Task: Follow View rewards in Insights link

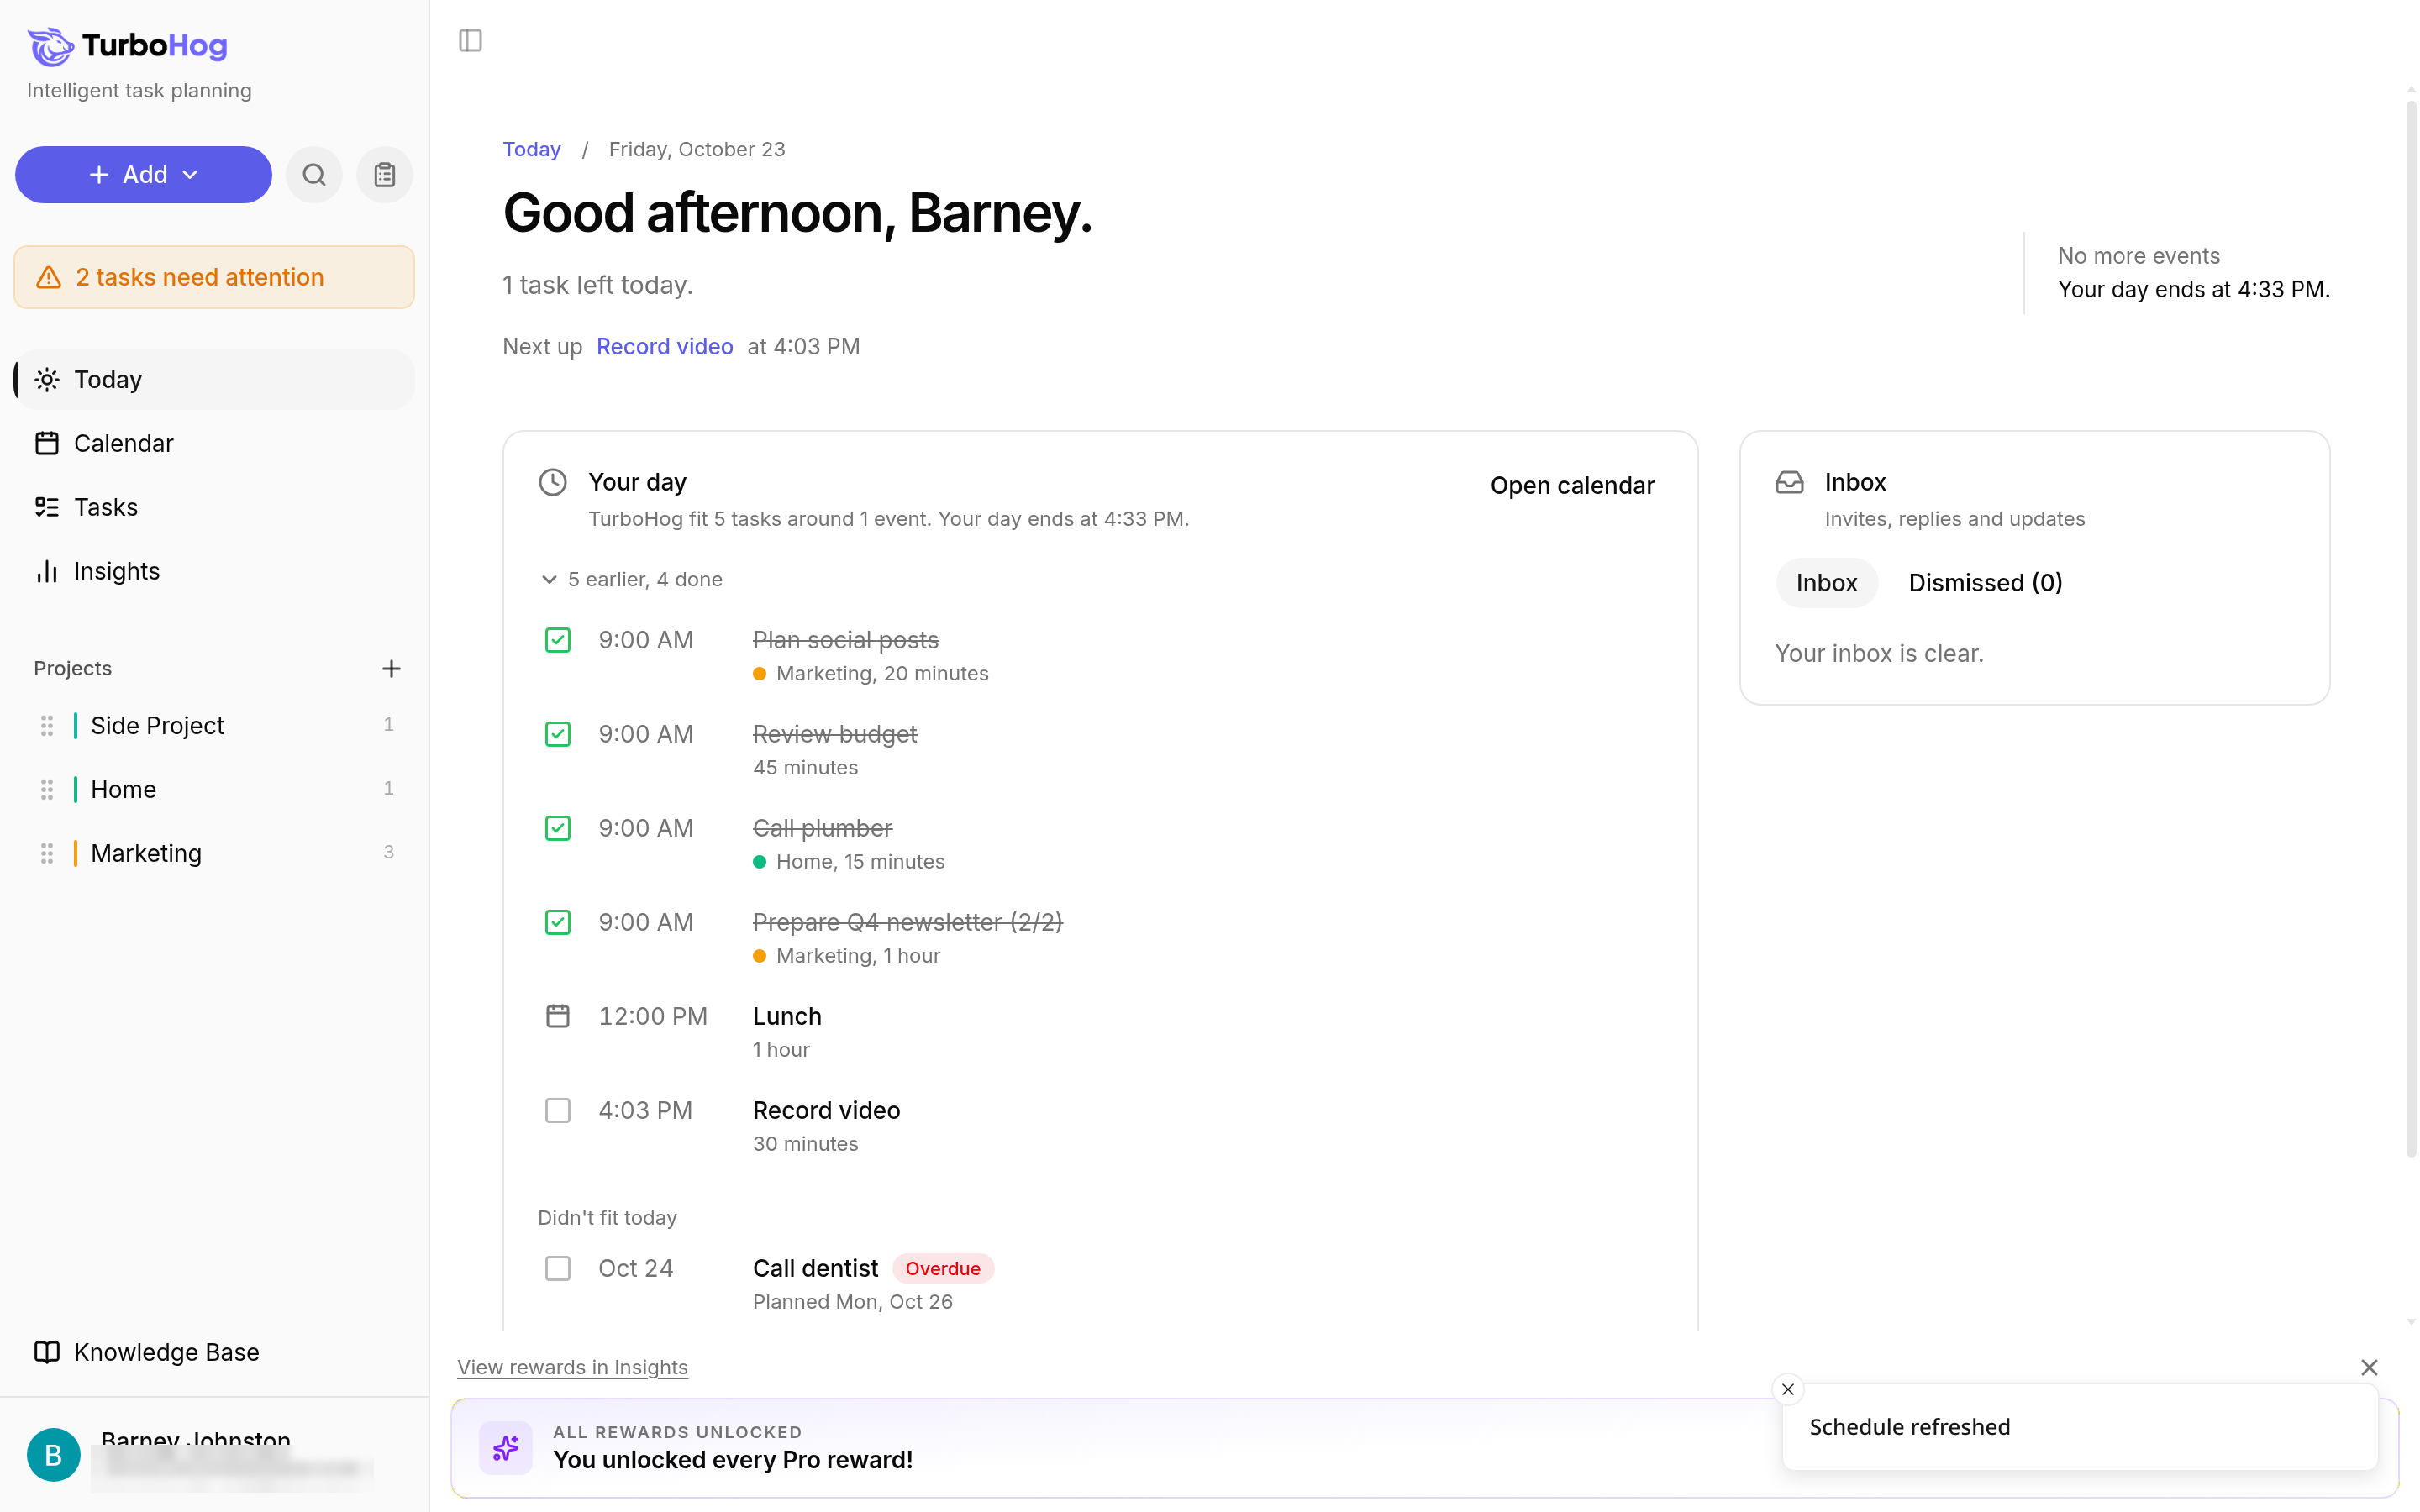Action: (x=572, y=1367)
